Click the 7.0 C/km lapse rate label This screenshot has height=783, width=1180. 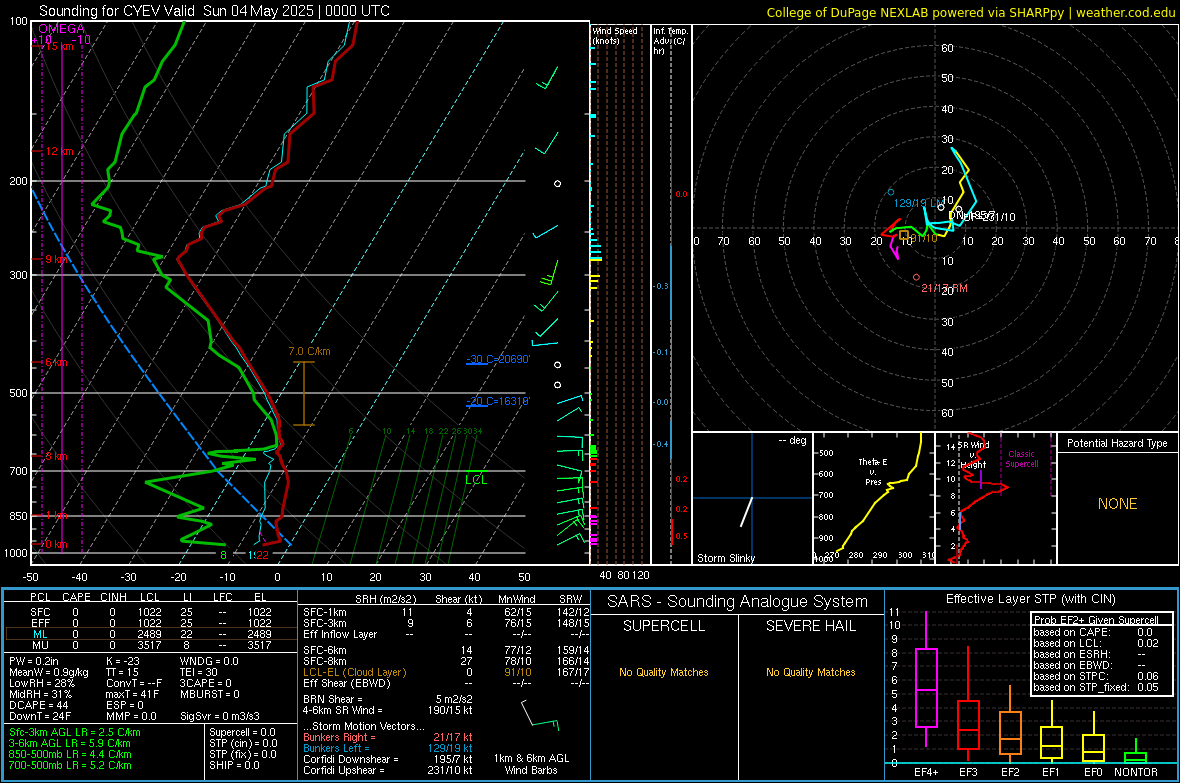click(x=309, y=352)
